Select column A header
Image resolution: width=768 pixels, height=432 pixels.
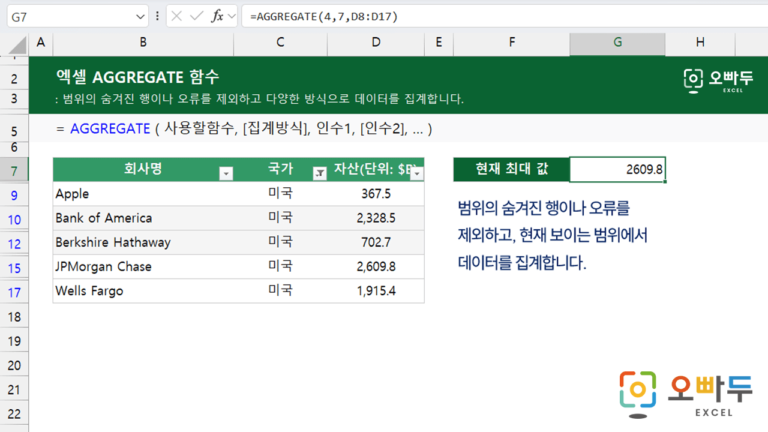coord(41,43)
